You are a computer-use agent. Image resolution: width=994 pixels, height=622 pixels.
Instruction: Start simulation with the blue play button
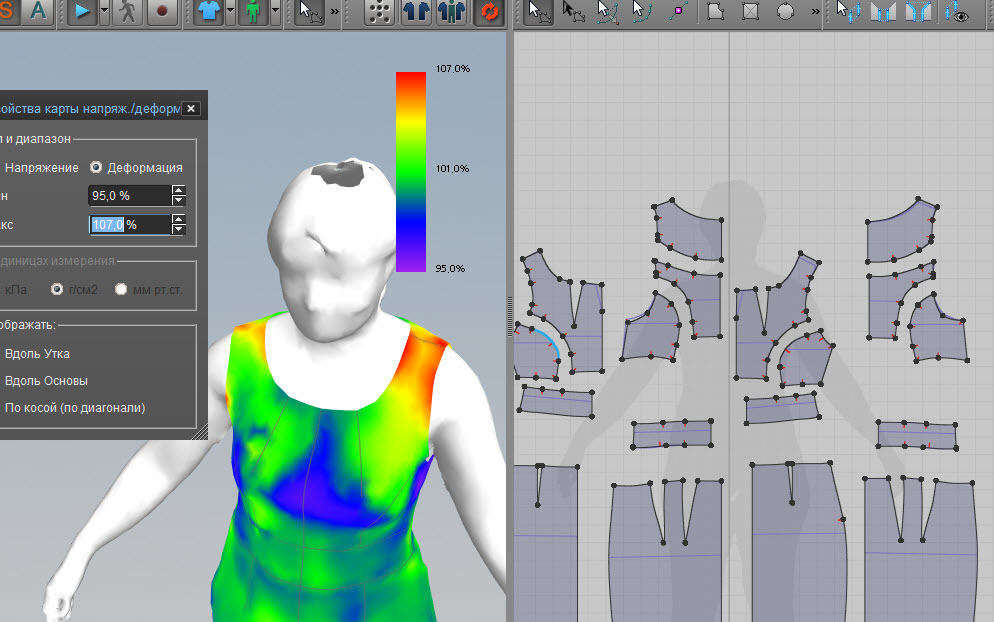click(83, 12)
